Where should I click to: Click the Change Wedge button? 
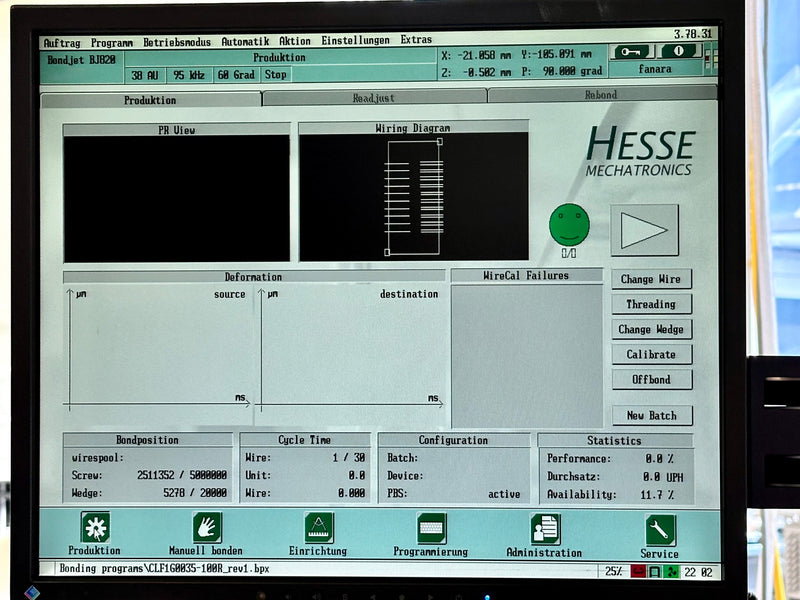(x=652, y=329)
